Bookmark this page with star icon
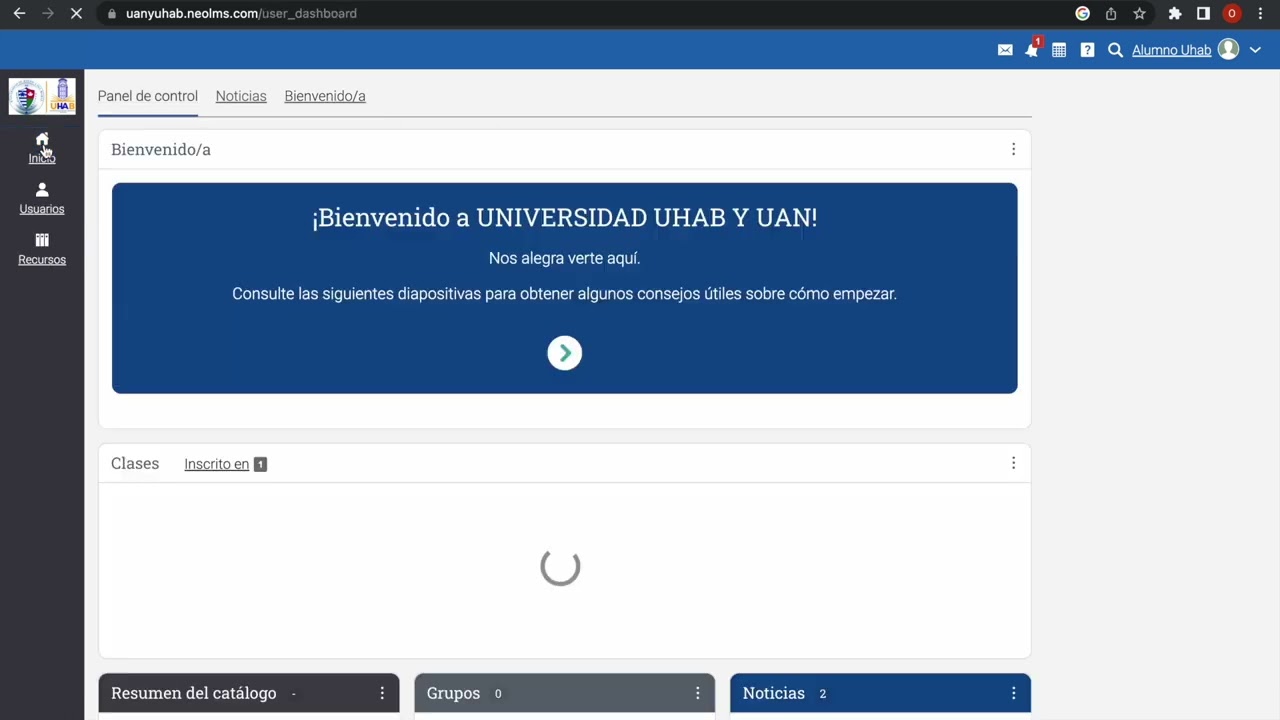Viewport: 1280px width, 720px height. pyautogui.click(x=1139, y=14)
